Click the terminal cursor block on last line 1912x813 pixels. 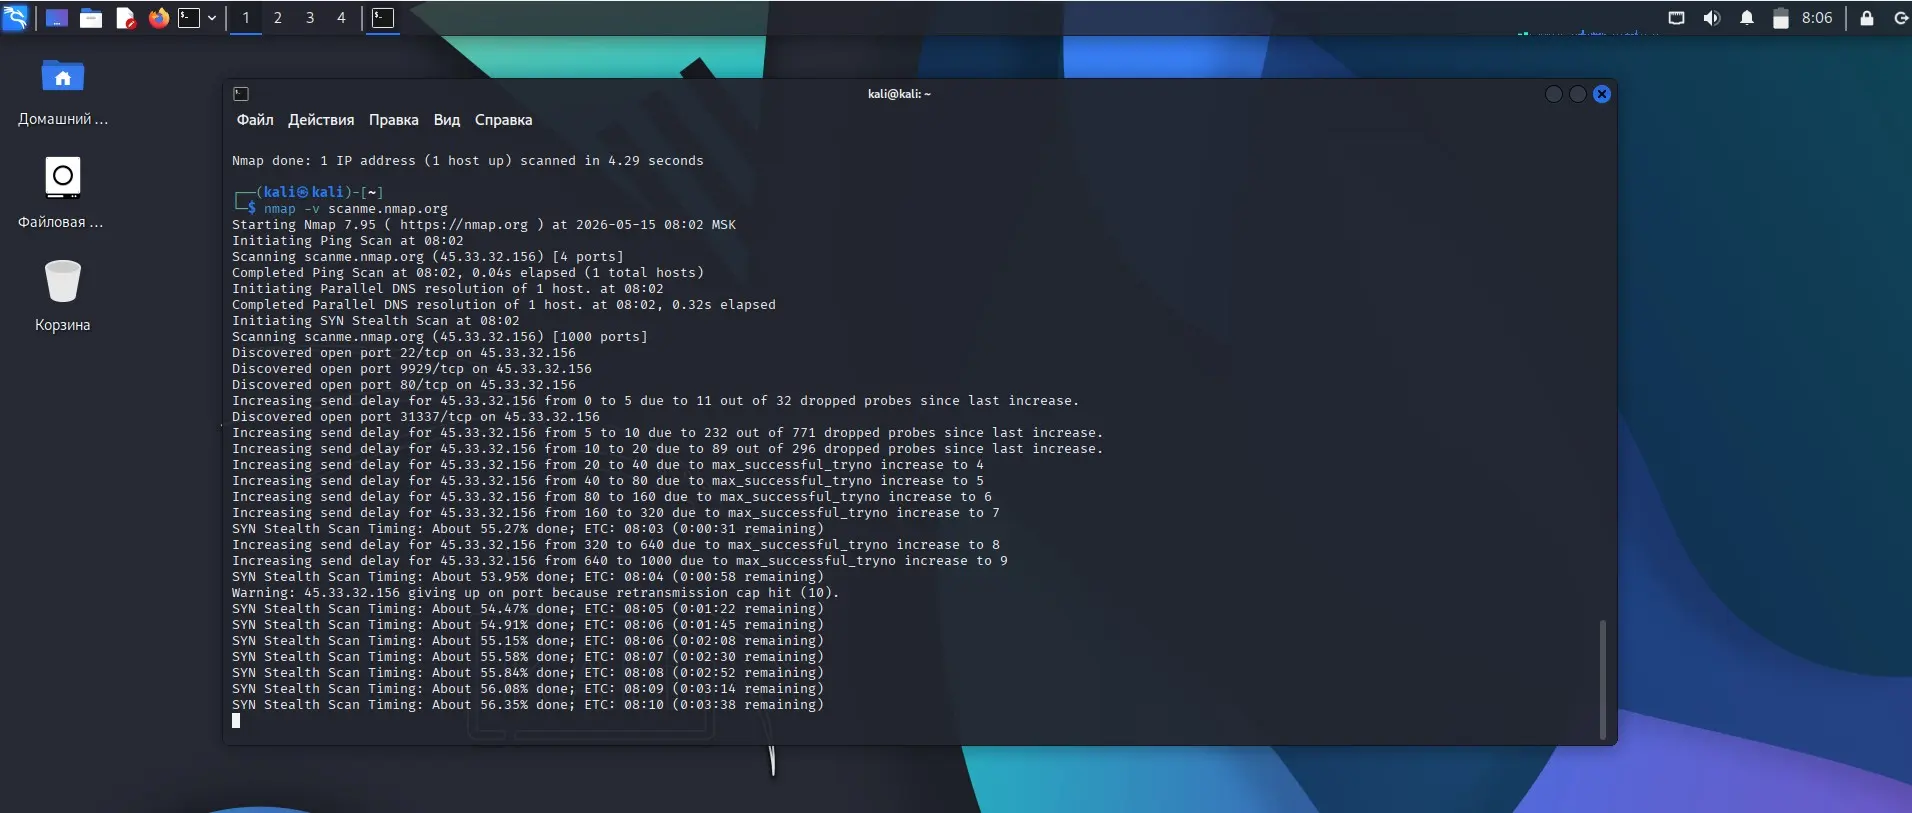pyautogui.click(x=236, y=721)
